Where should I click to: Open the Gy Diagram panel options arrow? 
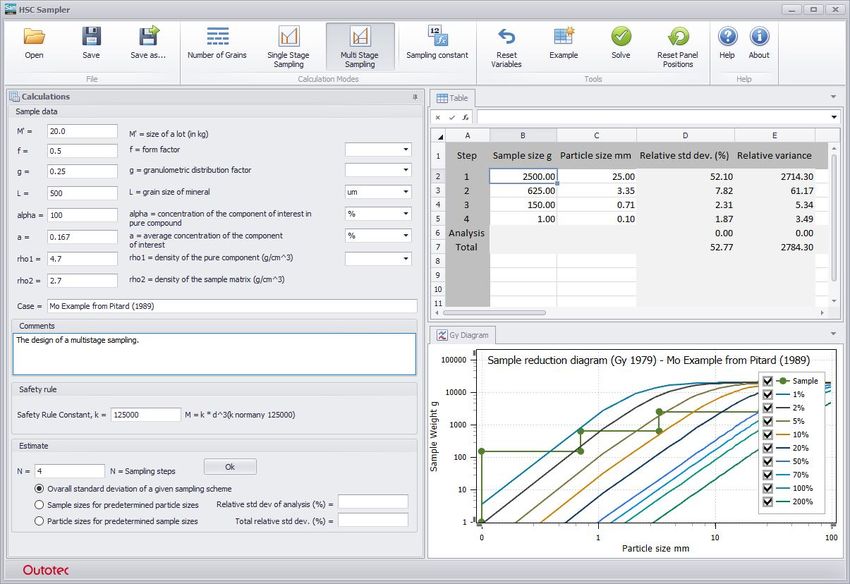pos(833,334)
